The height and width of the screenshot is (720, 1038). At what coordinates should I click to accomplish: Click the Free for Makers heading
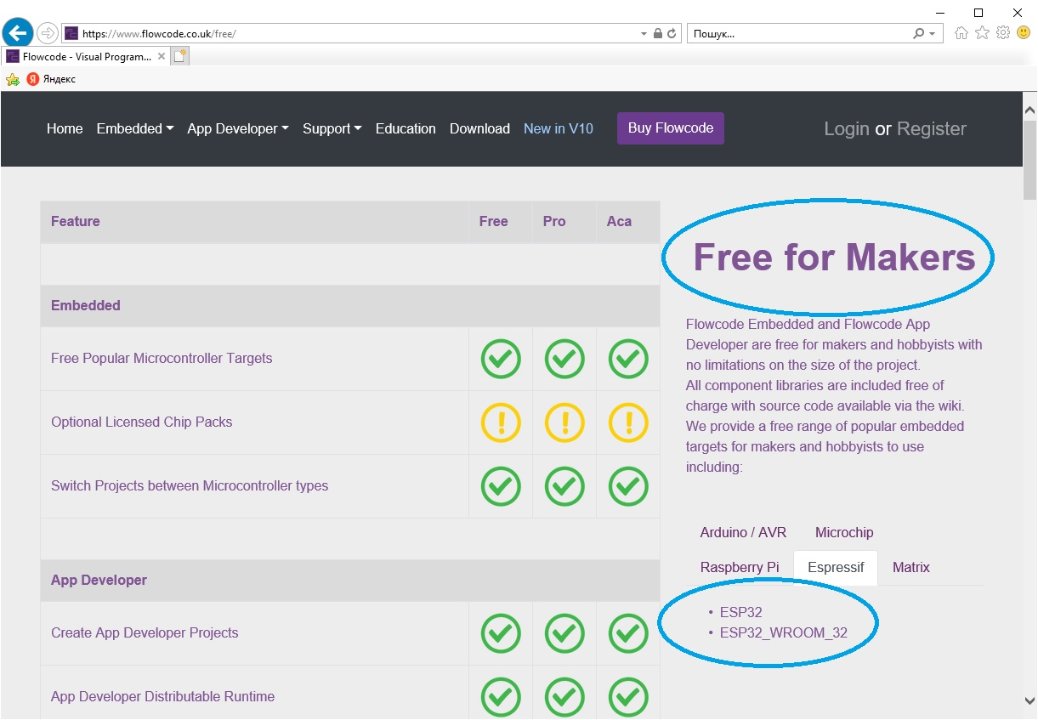point(833,257)
